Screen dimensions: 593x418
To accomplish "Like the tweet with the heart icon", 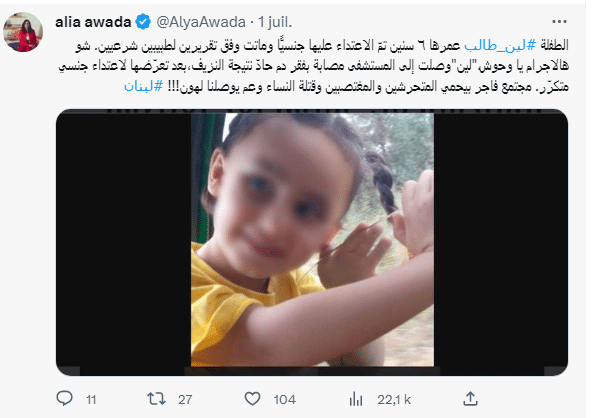I will [x=252, y=399].
